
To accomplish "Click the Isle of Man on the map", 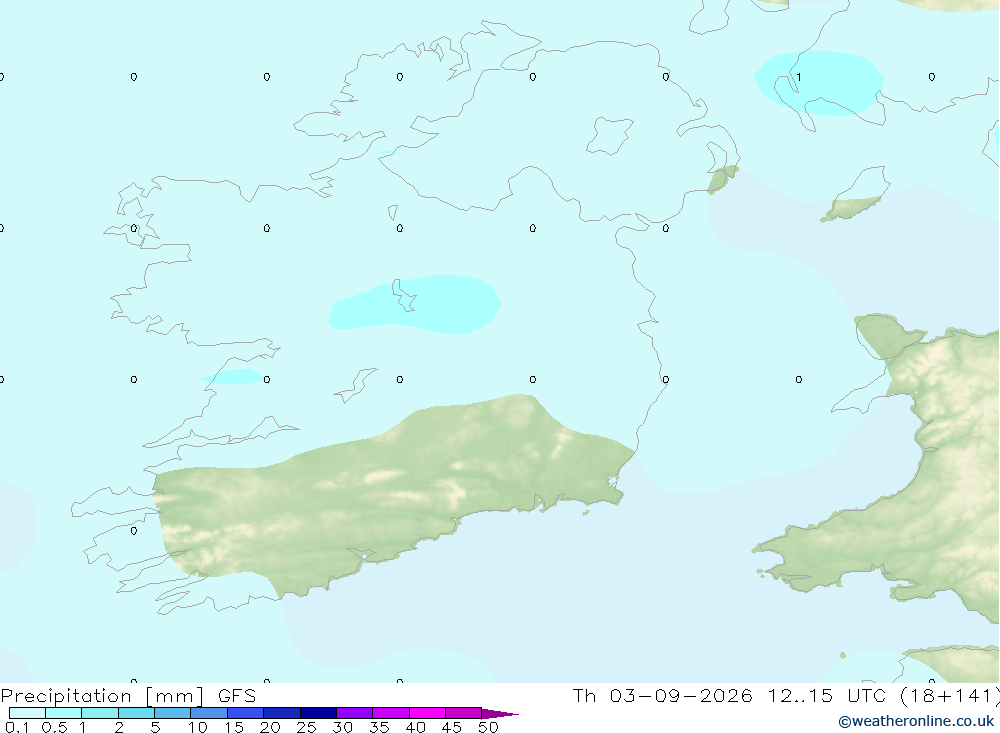I will pyautogui.click(x=855, y=194).
